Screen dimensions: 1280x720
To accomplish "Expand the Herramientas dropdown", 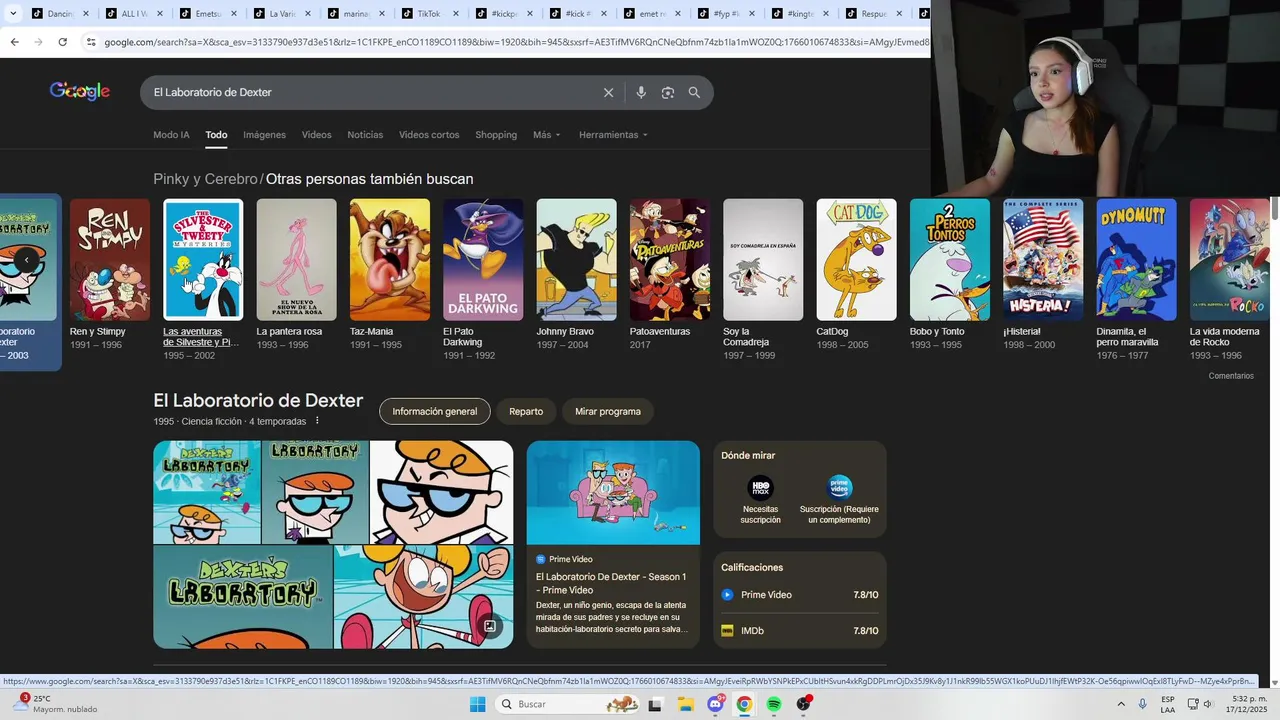I will click(613, 135).
